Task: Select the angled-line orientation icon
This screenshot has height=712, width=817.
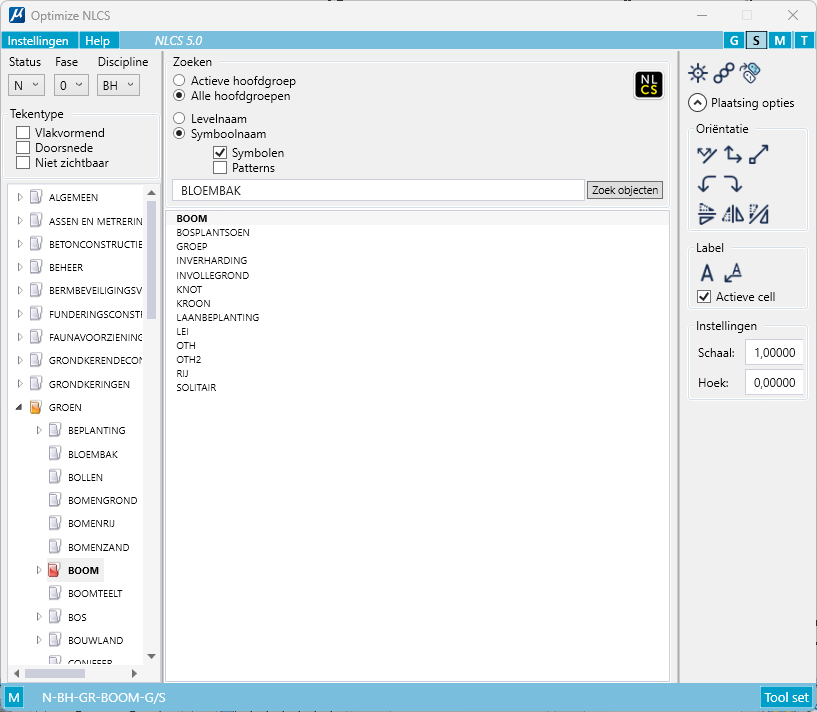Action: [707, 155]
